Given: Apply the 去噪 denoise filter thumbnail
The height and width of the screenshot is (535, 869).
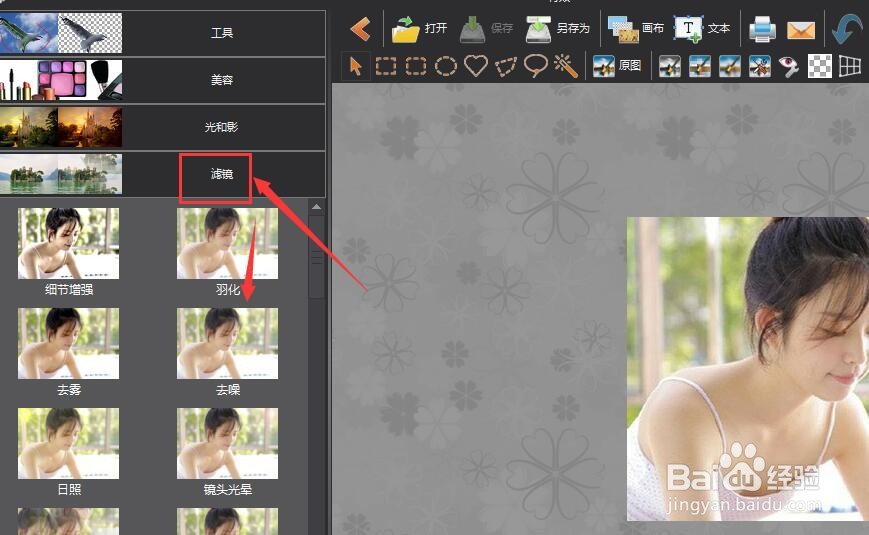Looking at the screenshot, I should click(227, 343).
